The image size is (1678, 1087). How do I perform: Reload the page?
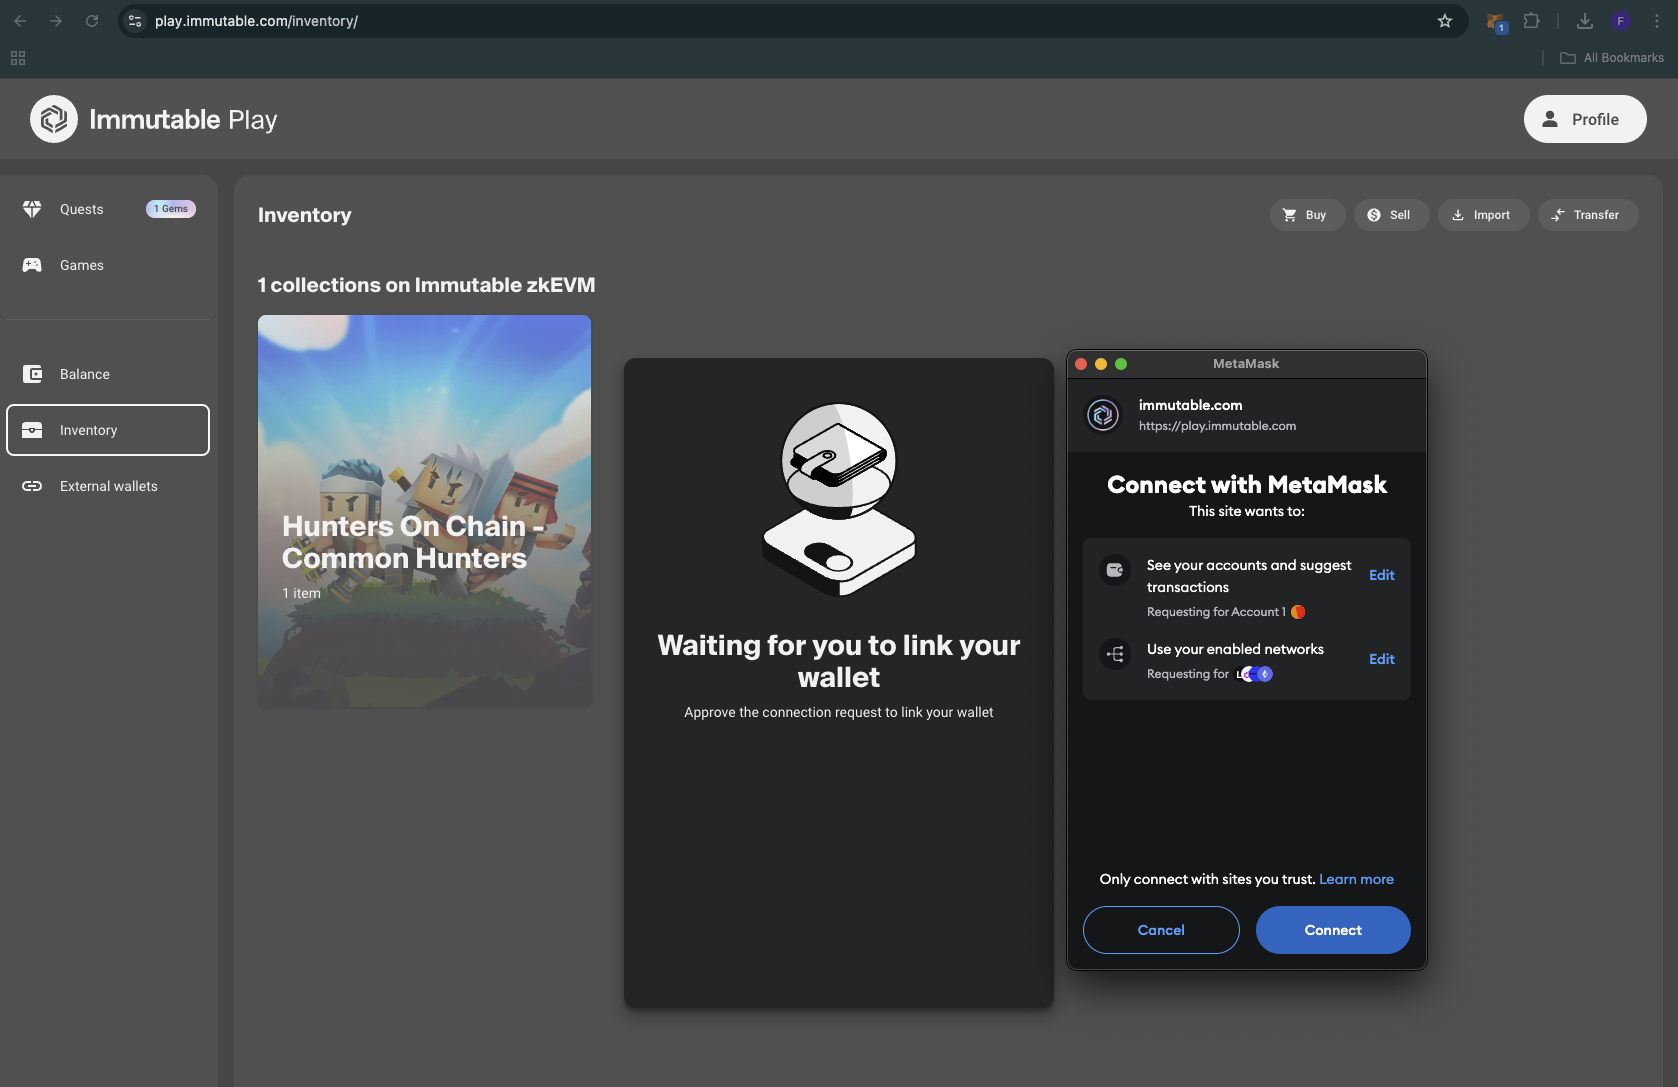point(92,21)
